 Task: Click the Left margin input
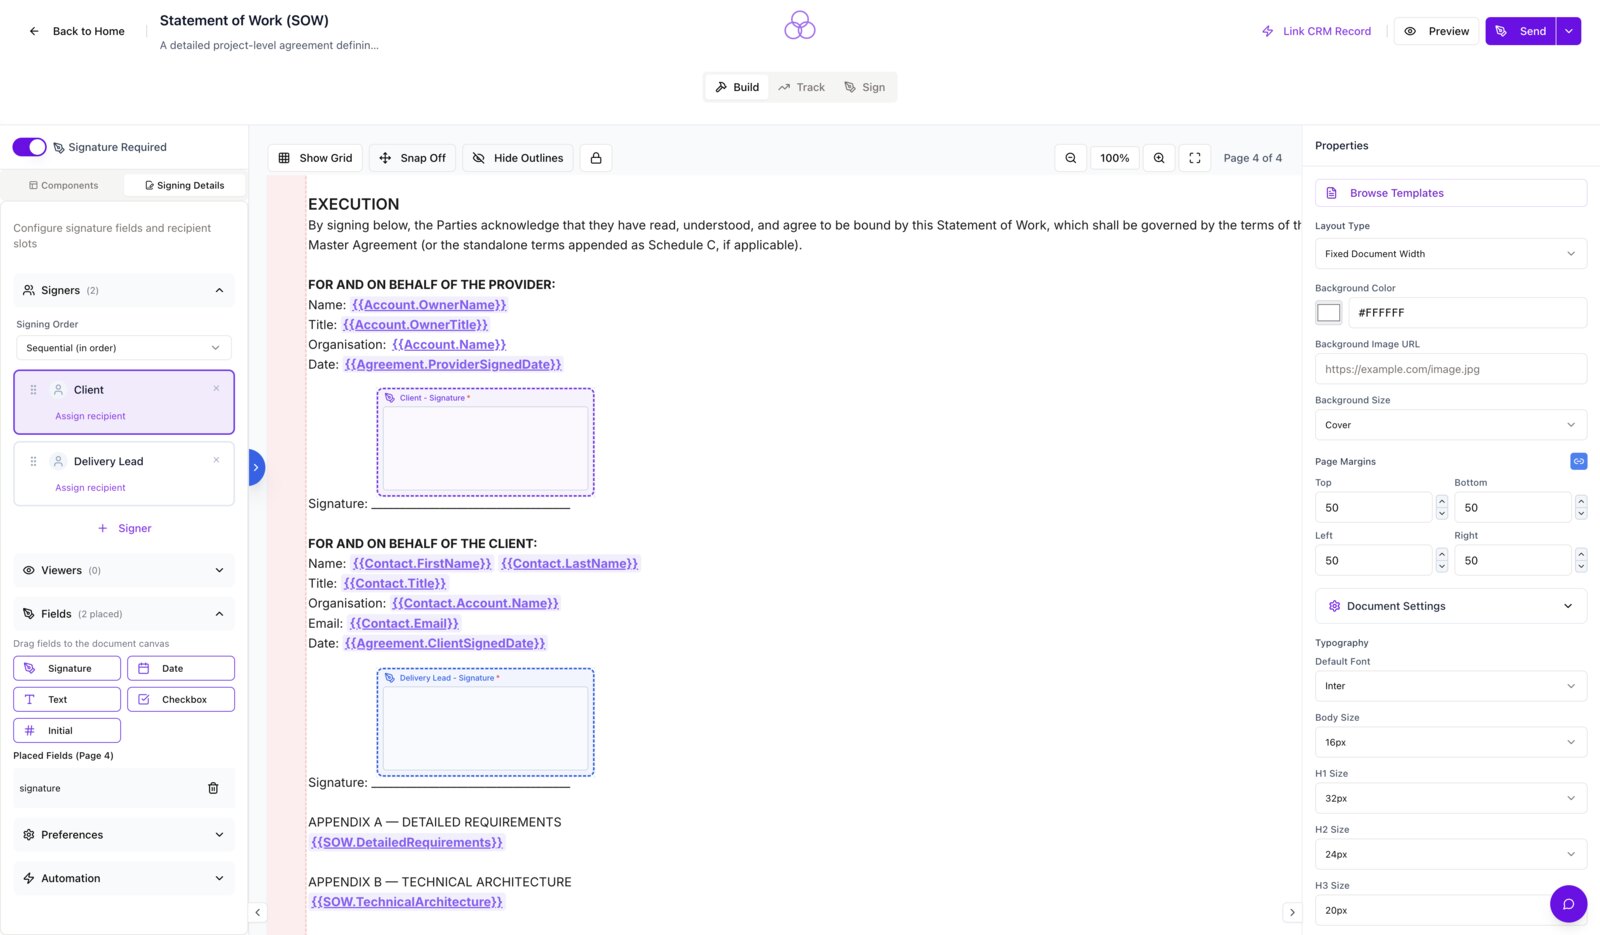[x=1374, y=561]
